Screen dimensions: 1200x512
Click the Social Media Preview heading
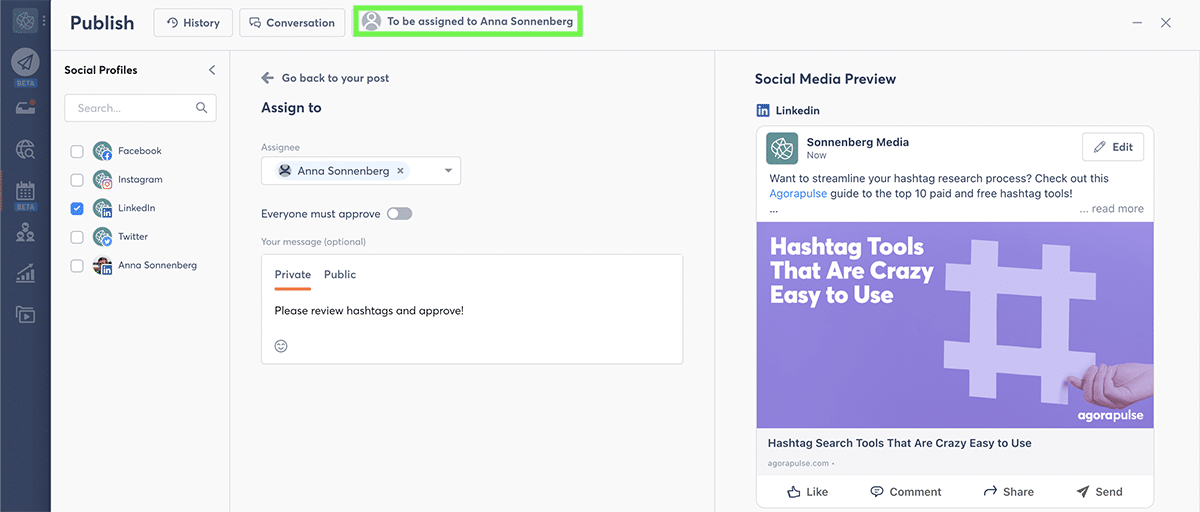(x=825, y=79)
